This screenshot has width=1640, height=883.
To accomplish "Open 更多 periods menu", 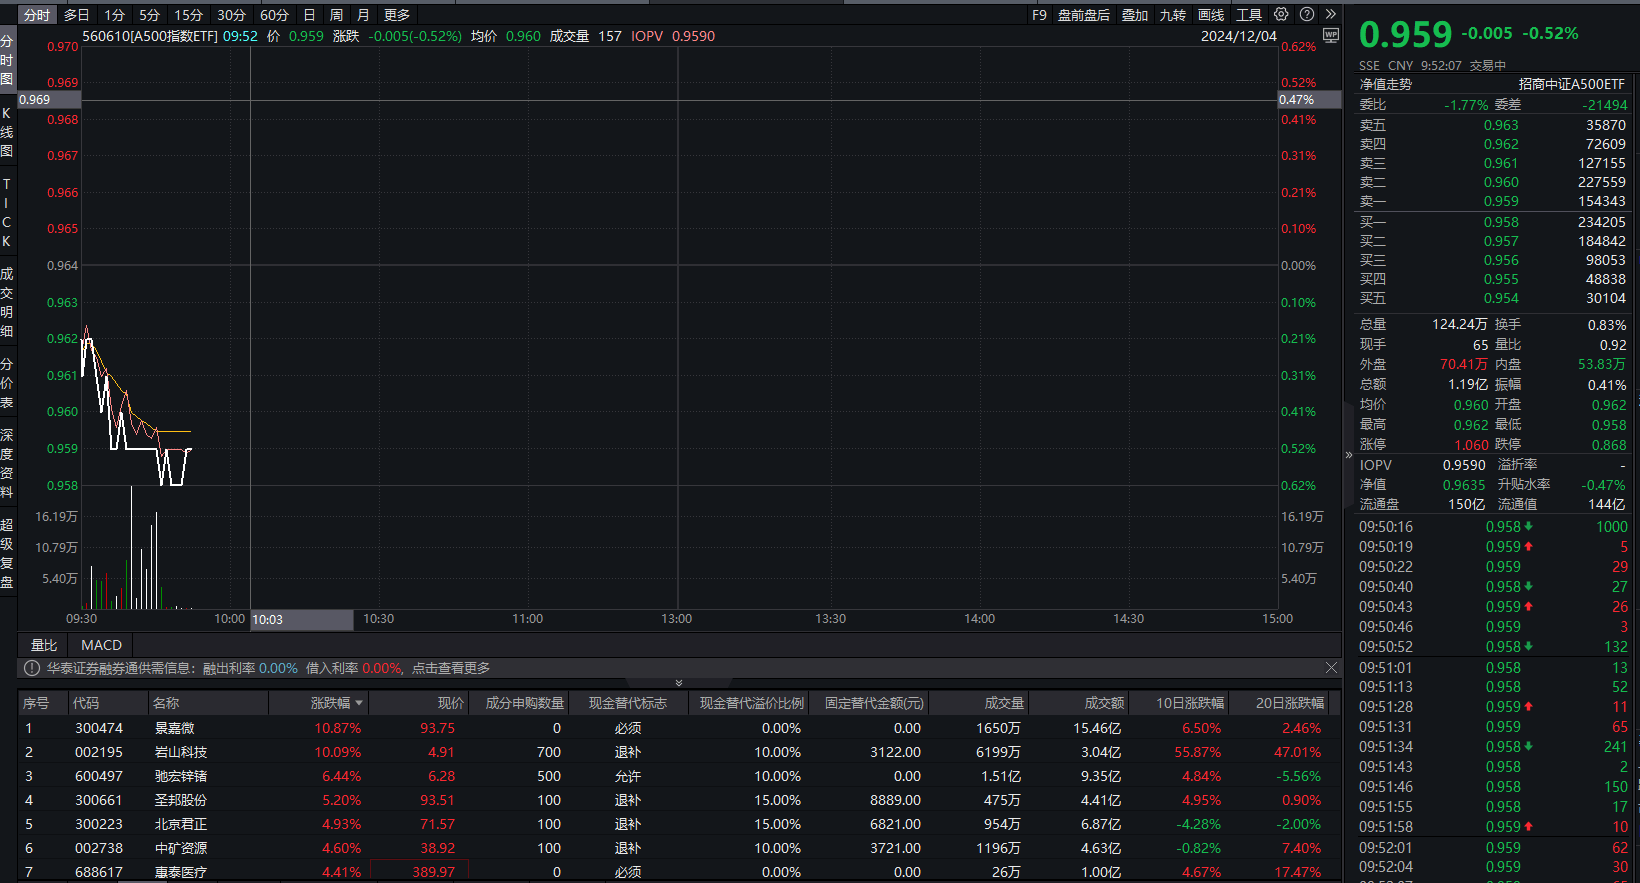I will (397, 15).
